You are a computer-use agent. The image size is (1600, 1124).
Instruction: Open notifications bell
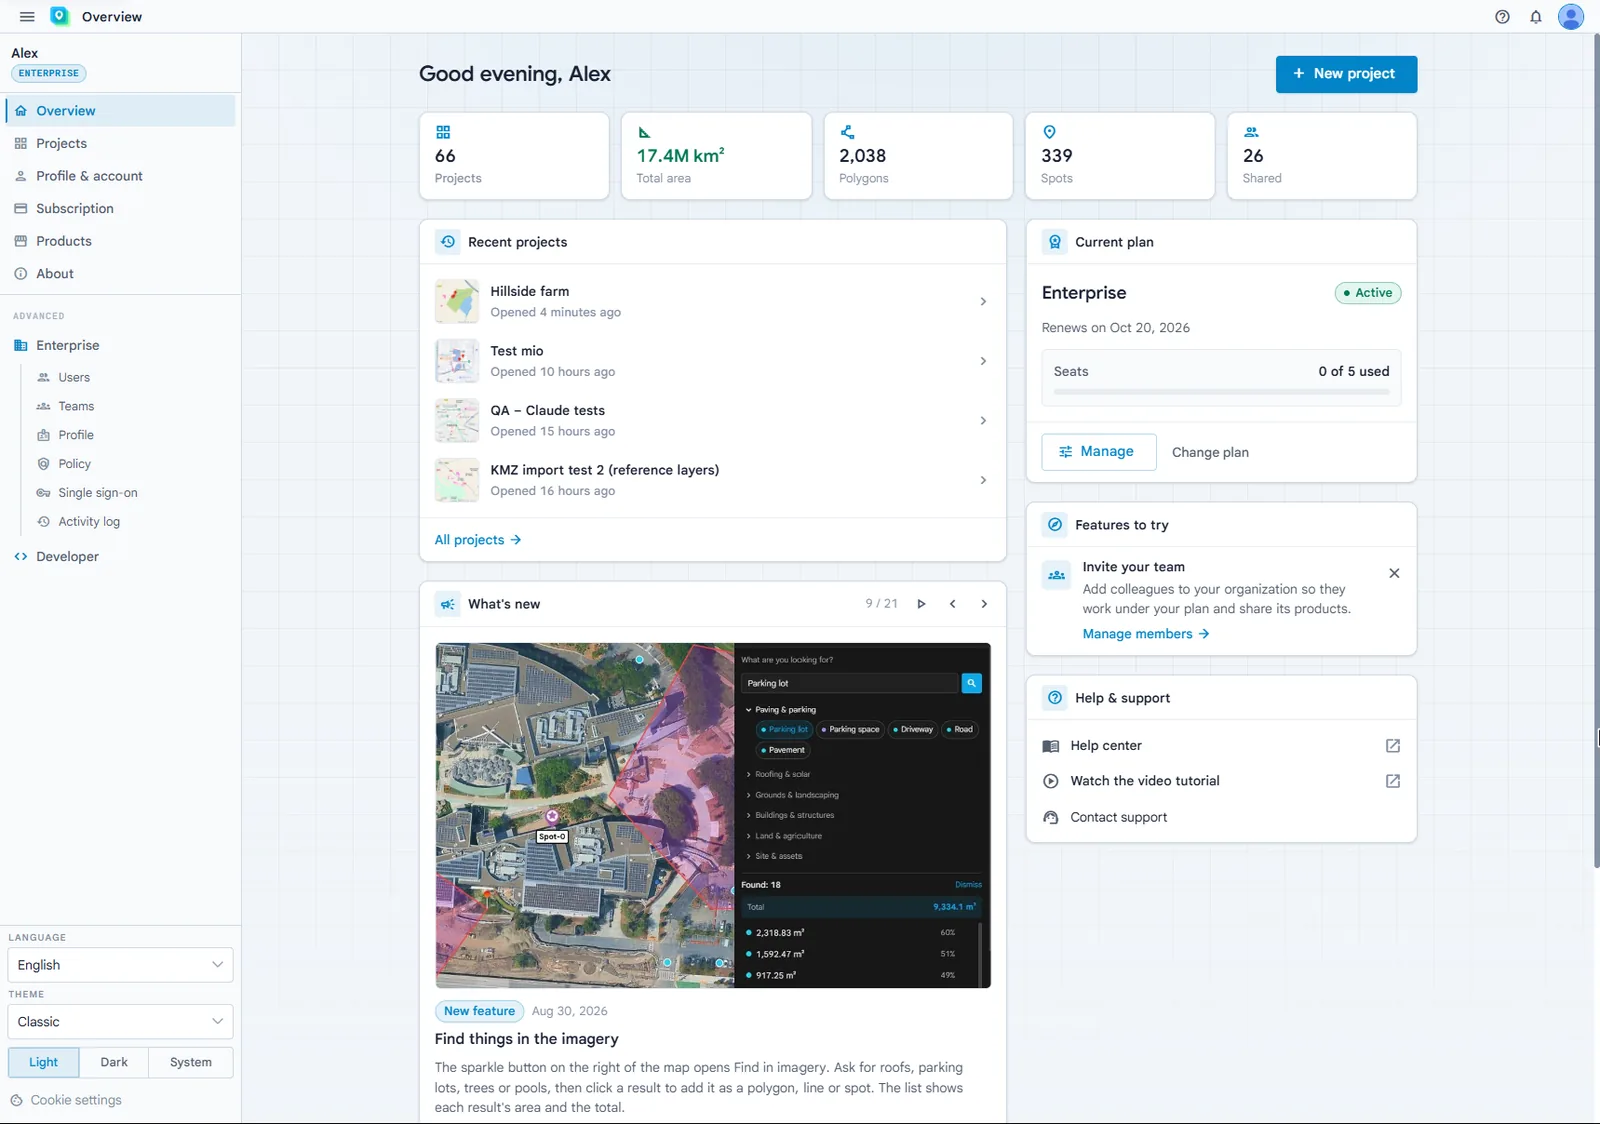point(1536,17)
